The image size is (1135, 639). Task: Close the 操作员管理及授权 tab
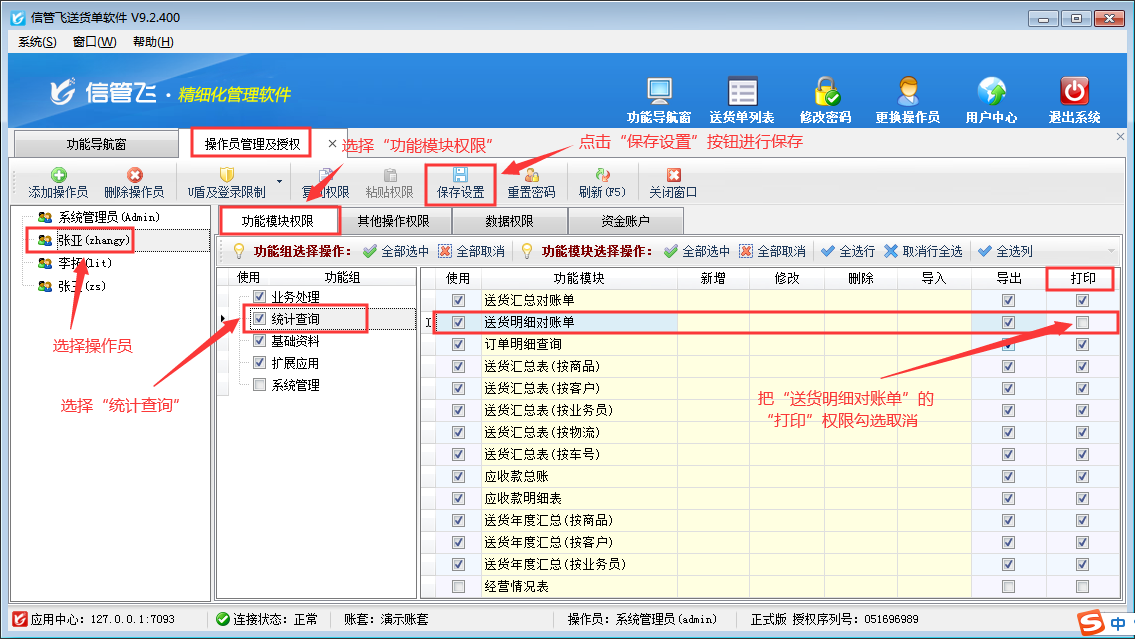333,144
